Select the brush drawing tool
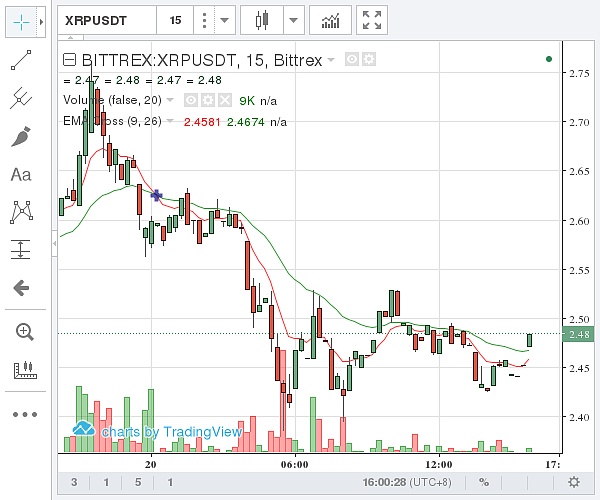This screenshot has width=600, height=500. (21, 137)
